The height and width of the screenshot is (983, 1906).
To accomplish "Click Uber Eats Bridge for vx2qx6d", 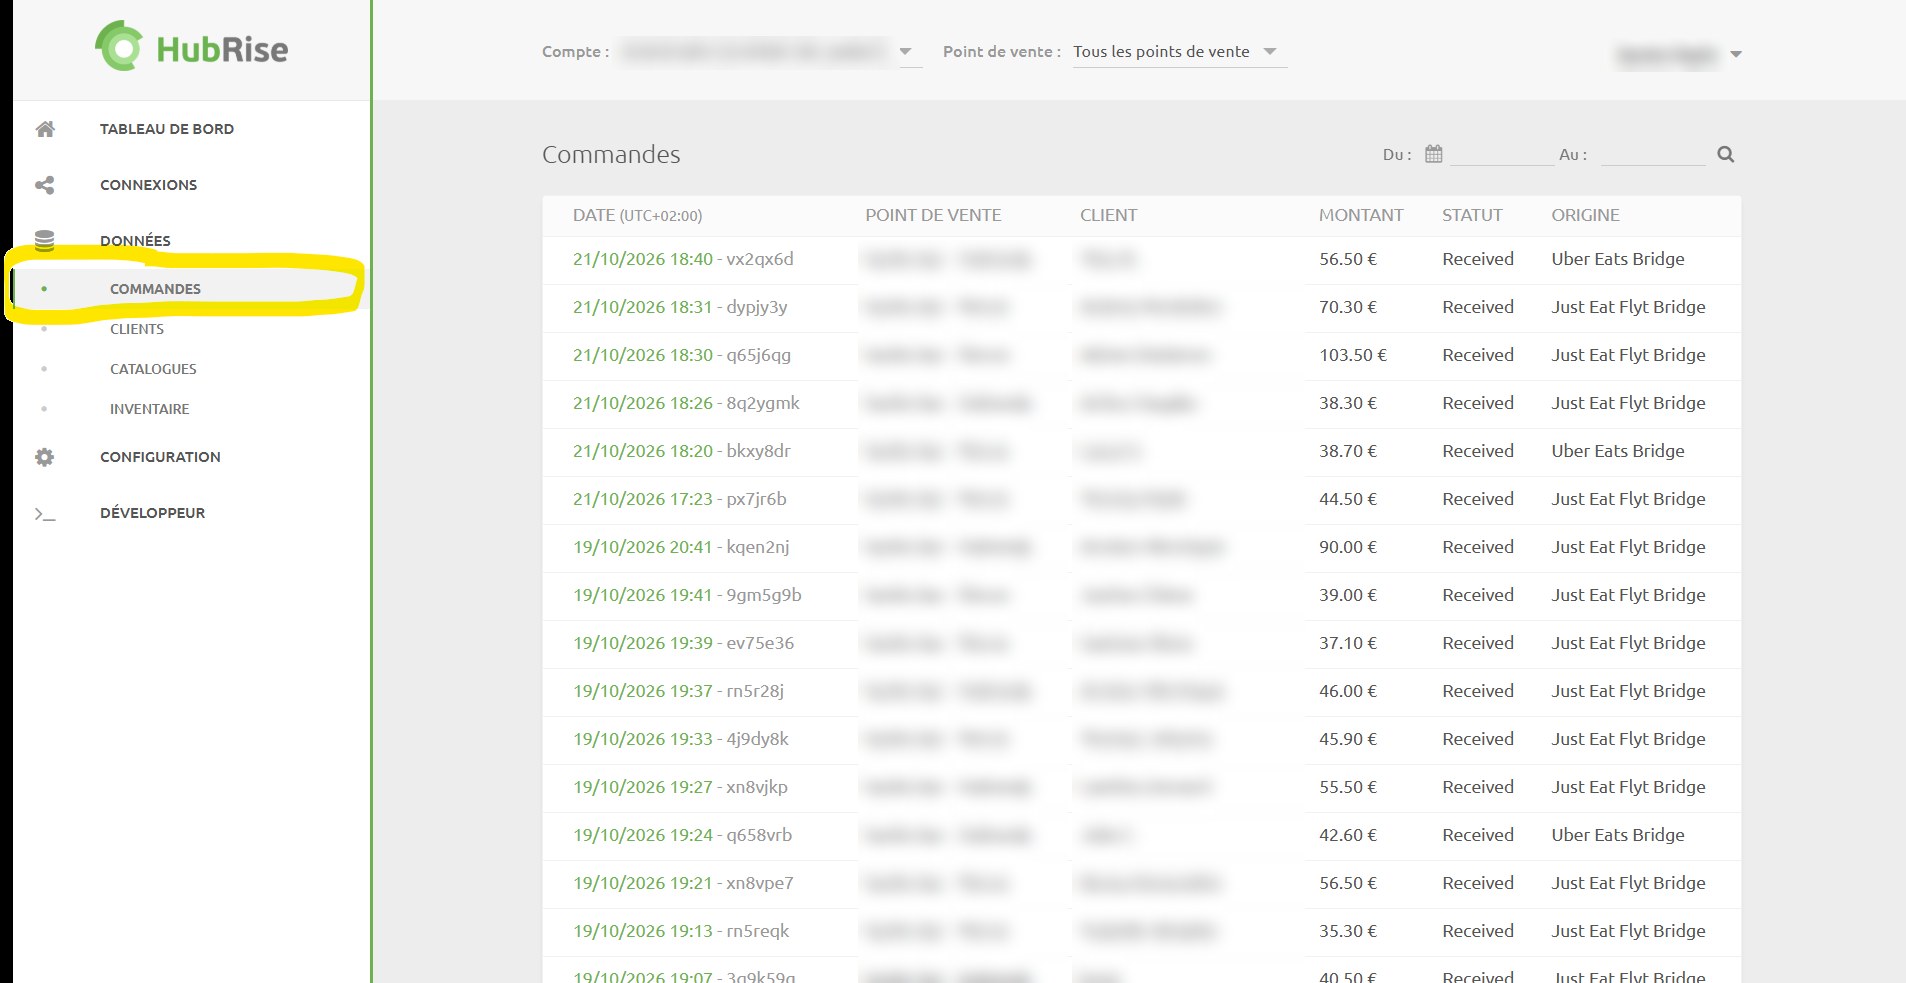I will [x=1618, y=259].
